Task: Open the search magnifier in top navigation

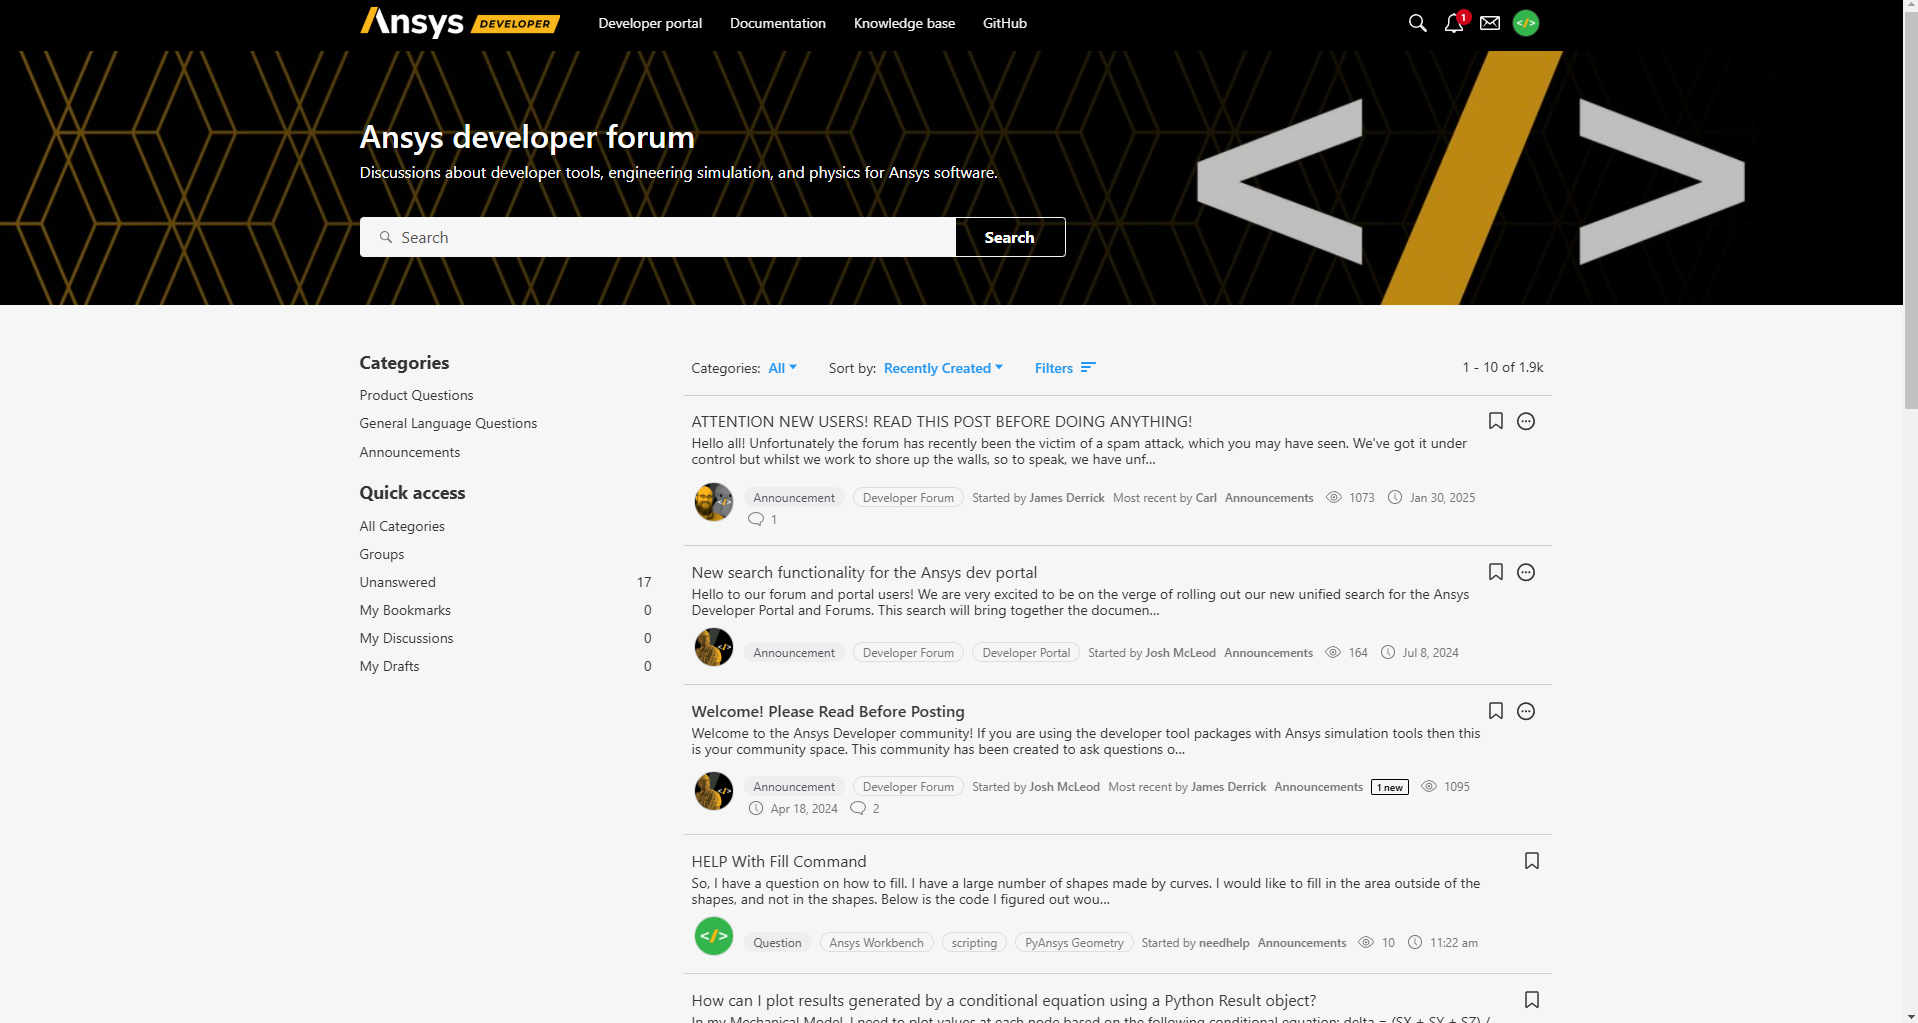Action: 1417,23
